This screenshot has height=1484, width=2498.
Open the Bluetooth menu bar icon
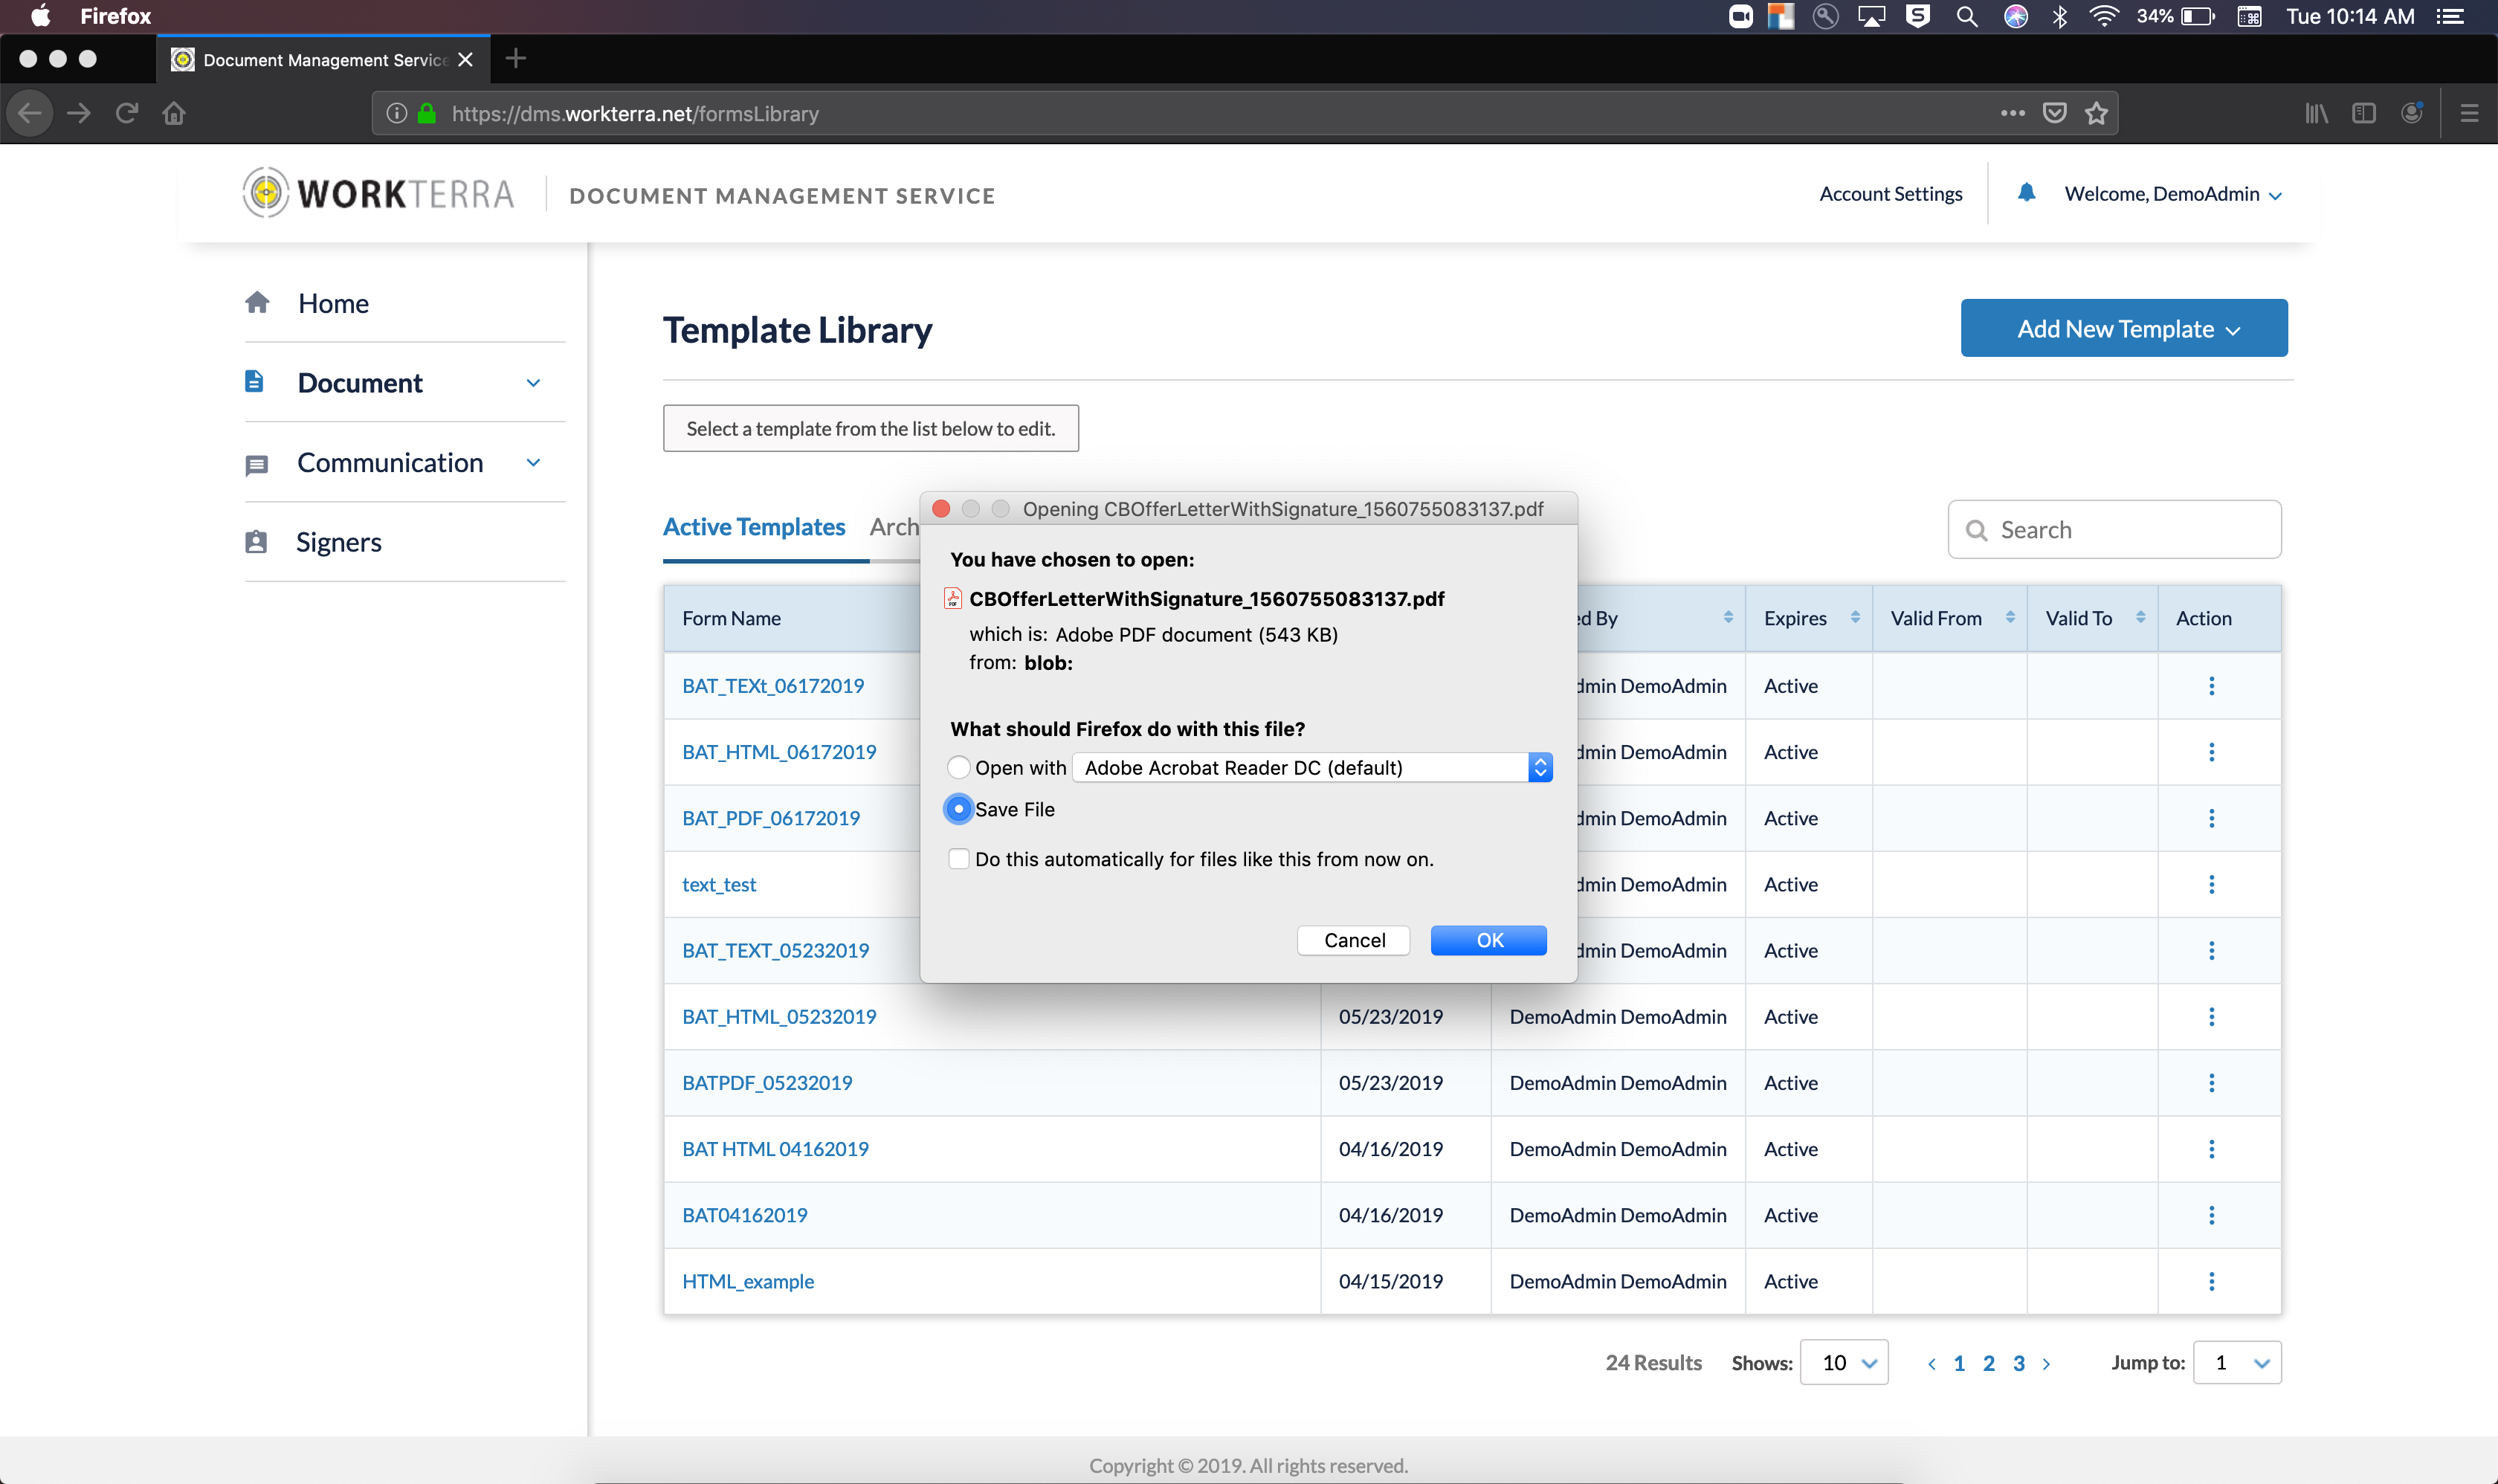(x=2059, y=16)
